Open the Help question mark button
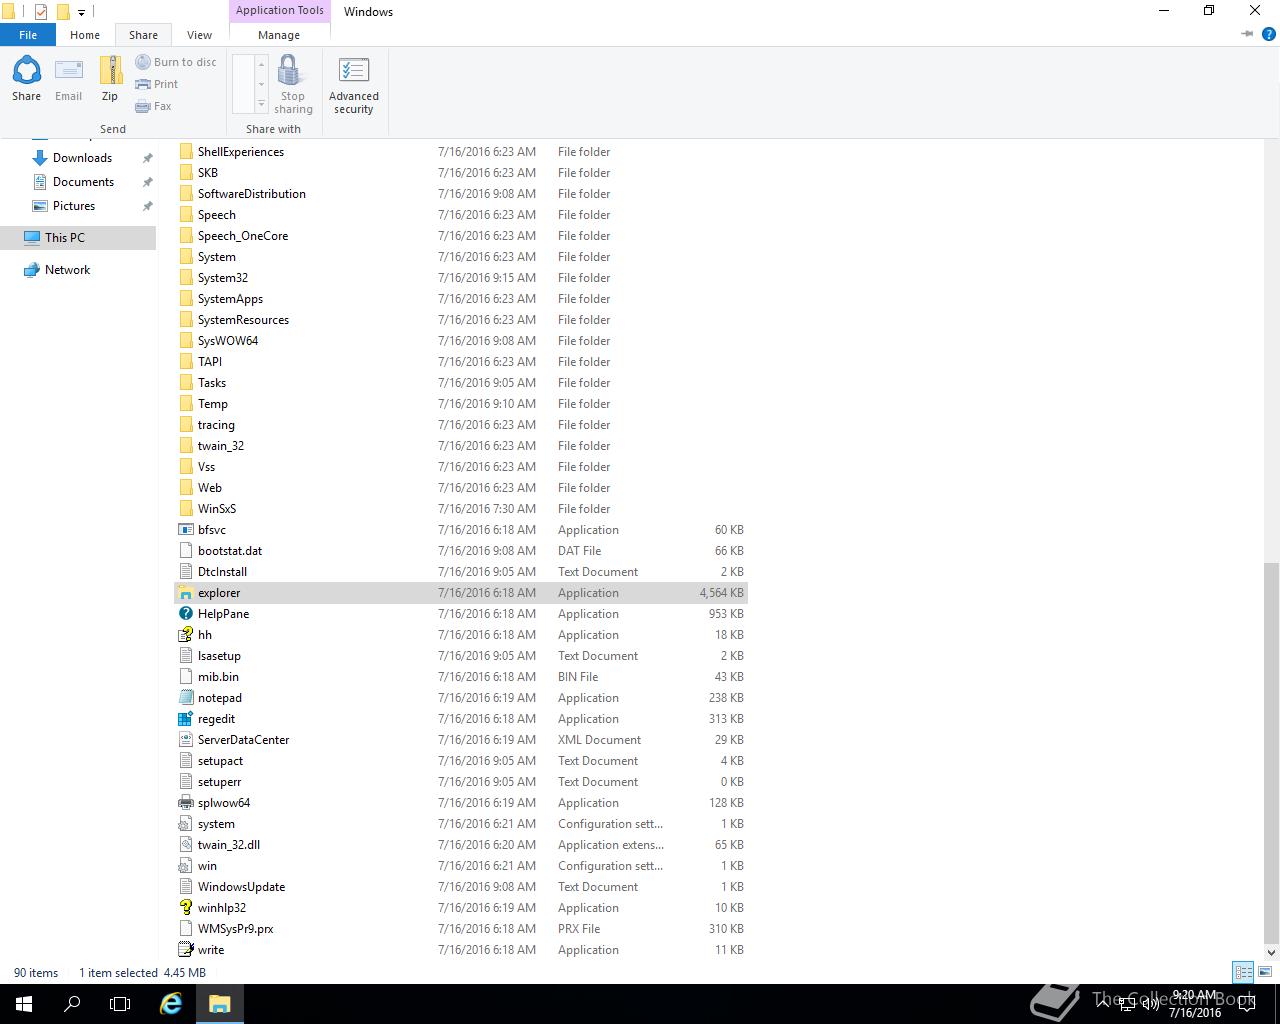Viewport: 1280px width, 1024px height. pyautogui.click(x=1269, y=34)
